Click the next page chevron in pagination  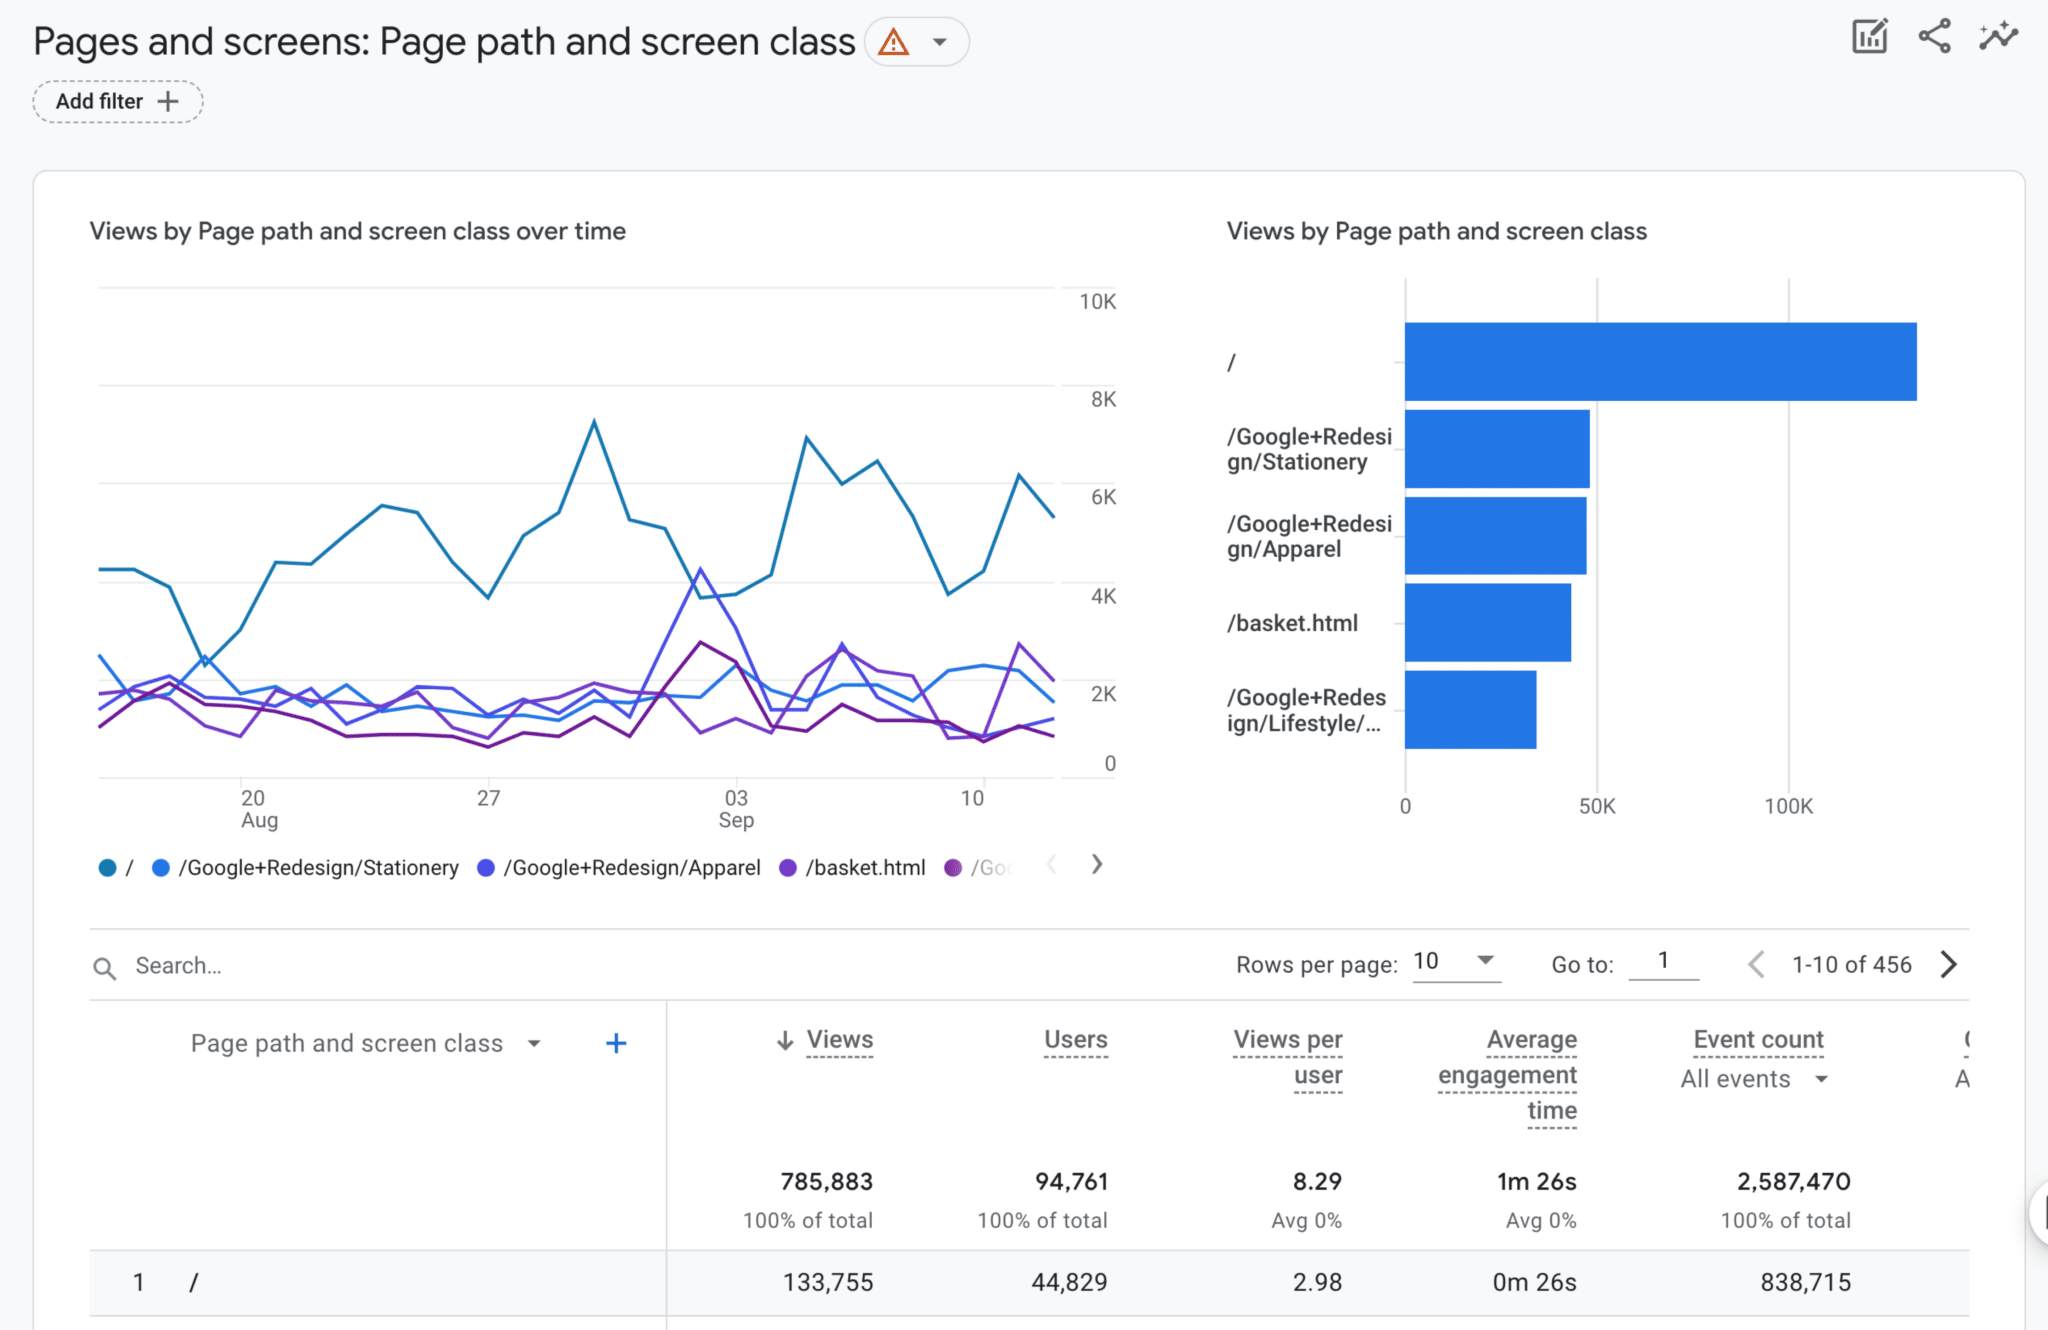pyautogui.click(x=1948, y=964)
